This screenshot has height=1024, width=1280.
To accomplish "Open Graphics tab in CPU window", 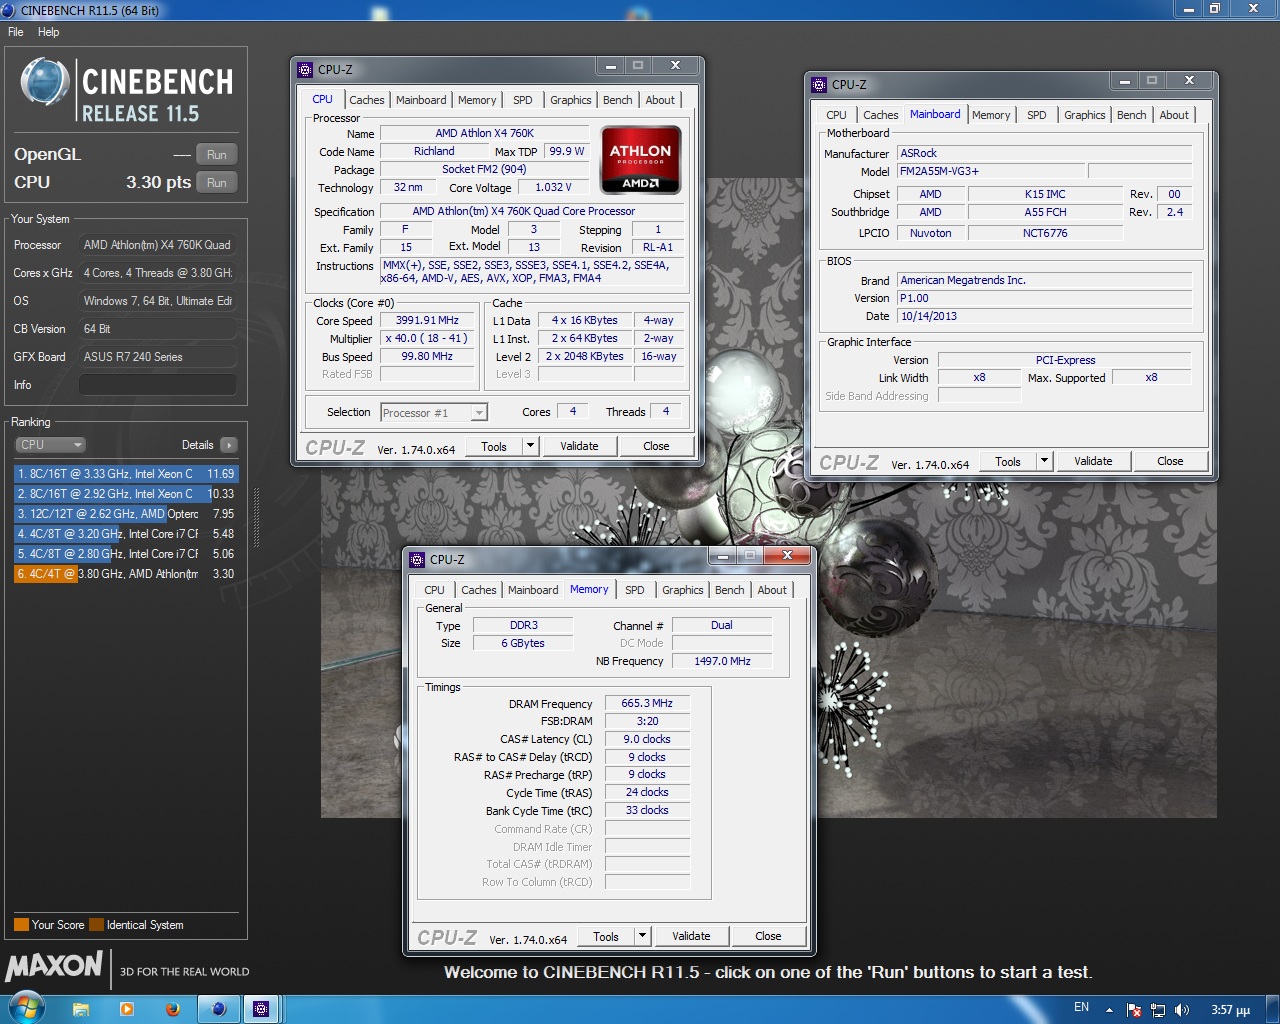I will (571, 100).
